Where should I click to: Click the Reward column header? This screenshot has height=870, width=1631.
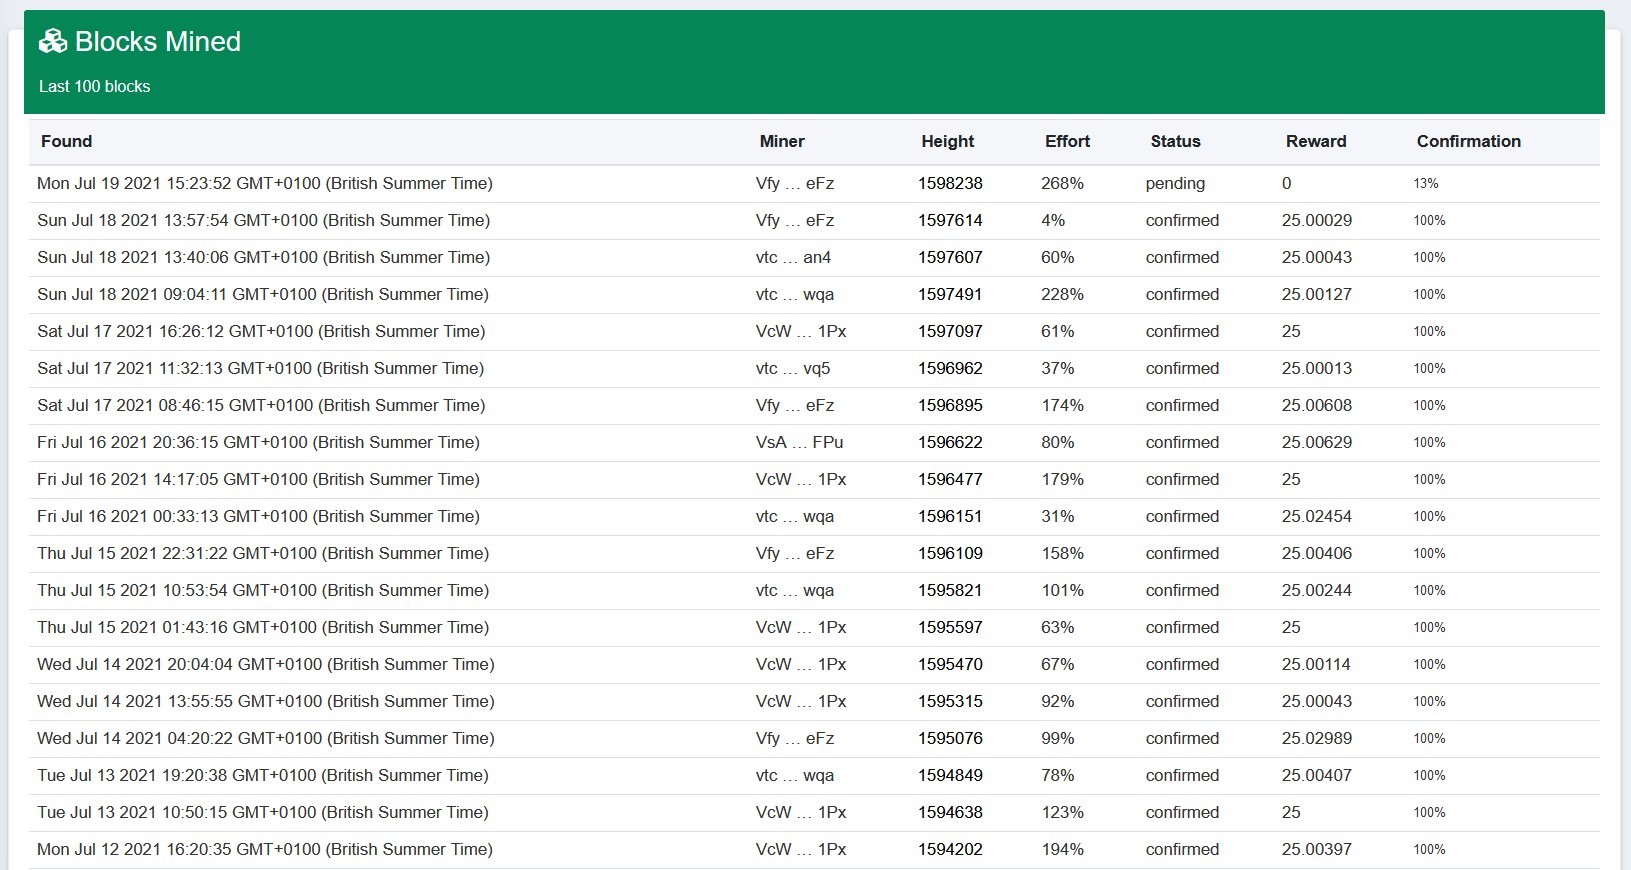tap(1316, 141)
